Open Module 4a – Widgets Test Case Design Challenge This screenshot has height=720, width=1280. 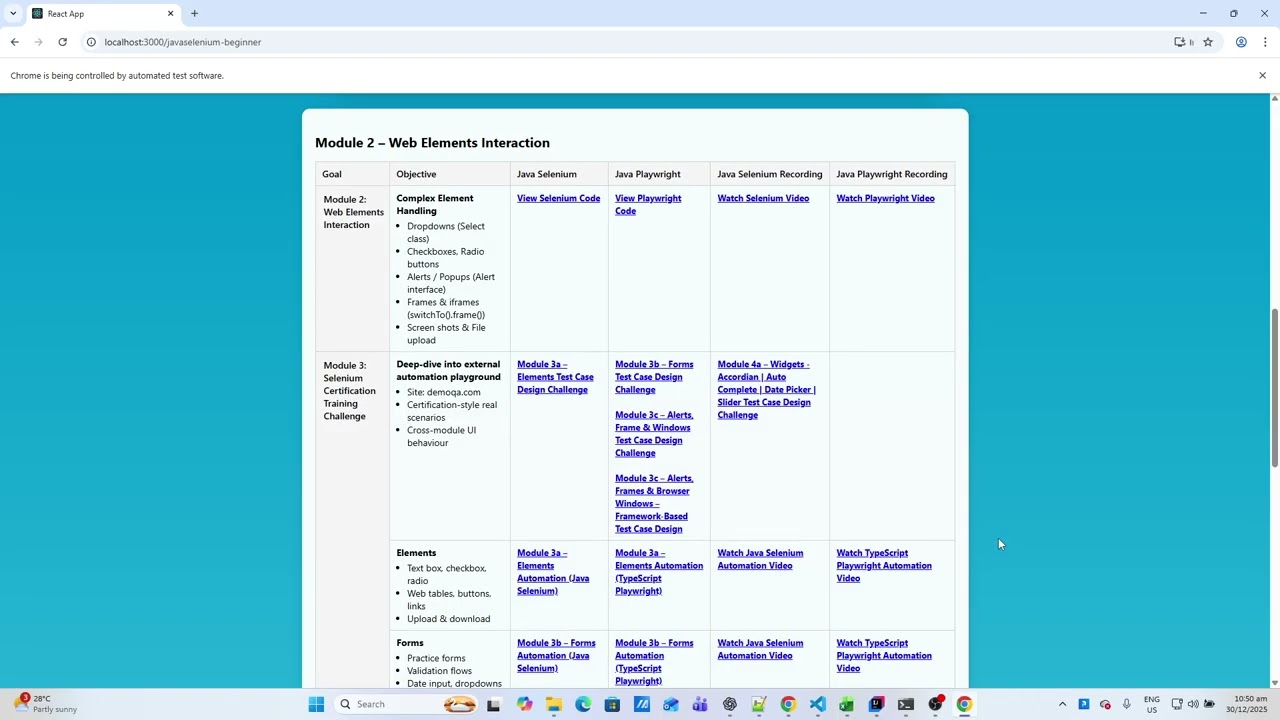coord(766,390)
